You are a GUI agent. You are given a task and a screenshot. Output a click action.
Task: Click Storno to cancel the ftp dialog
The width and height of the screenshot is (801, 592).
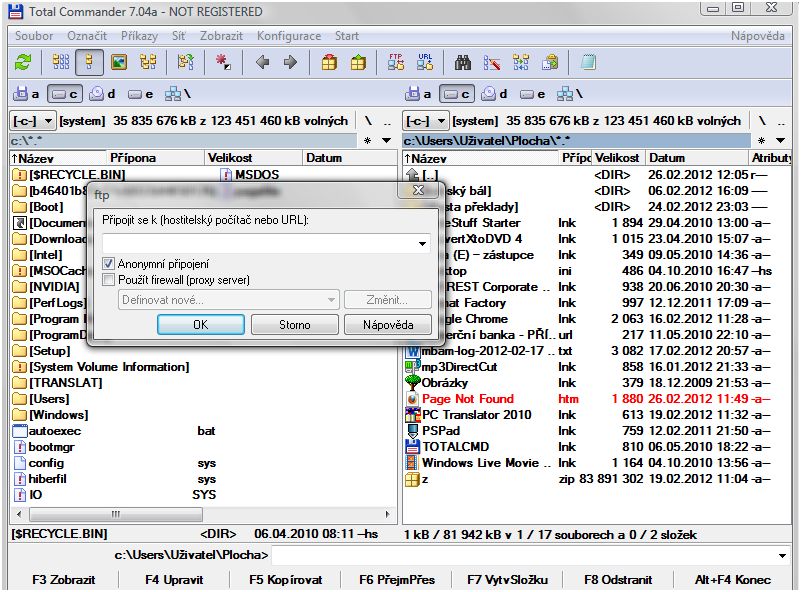[294, 325]
